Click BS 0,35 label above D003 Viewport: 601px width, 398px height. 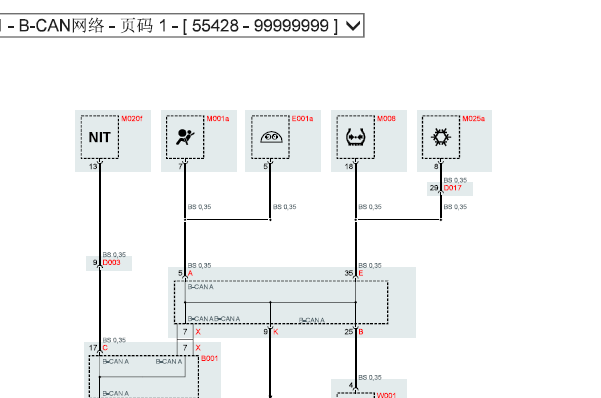(114, 255)
